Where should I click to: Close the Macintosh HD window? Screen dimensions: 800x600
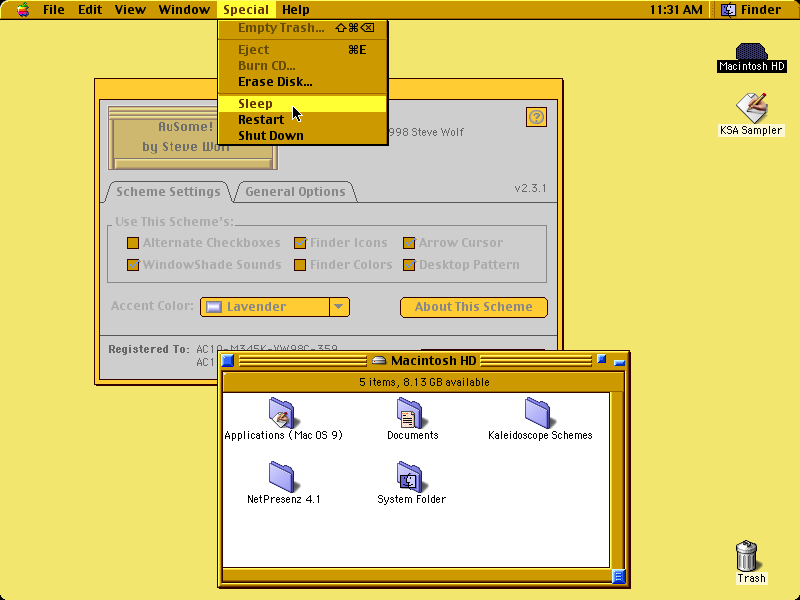tap(228, 361)
